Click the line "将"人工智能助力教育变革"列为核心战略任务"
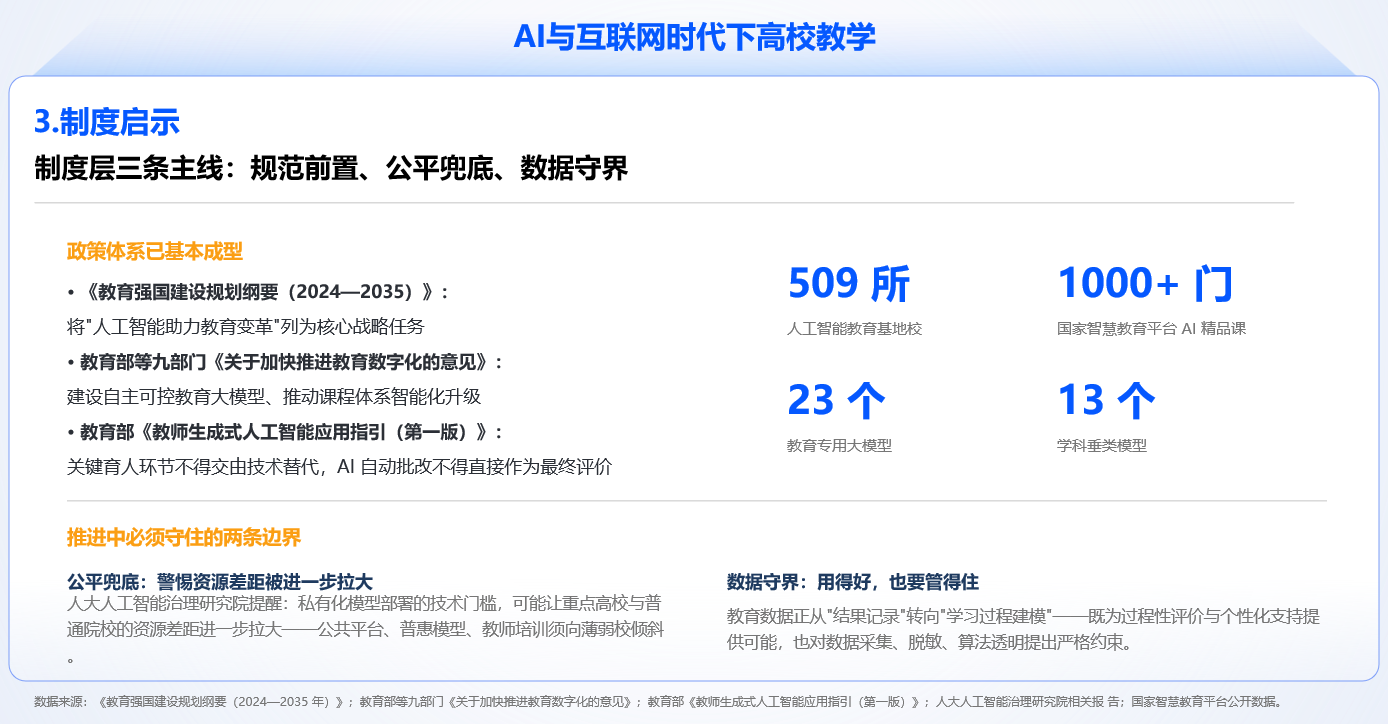Image resolution: width=1388 pixels, height=724 pixels. [246, 326]
